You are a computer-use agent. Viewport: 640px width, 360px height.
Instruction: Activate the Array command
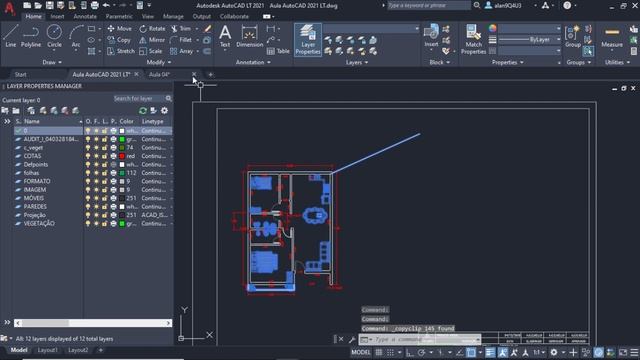point(182,51)
